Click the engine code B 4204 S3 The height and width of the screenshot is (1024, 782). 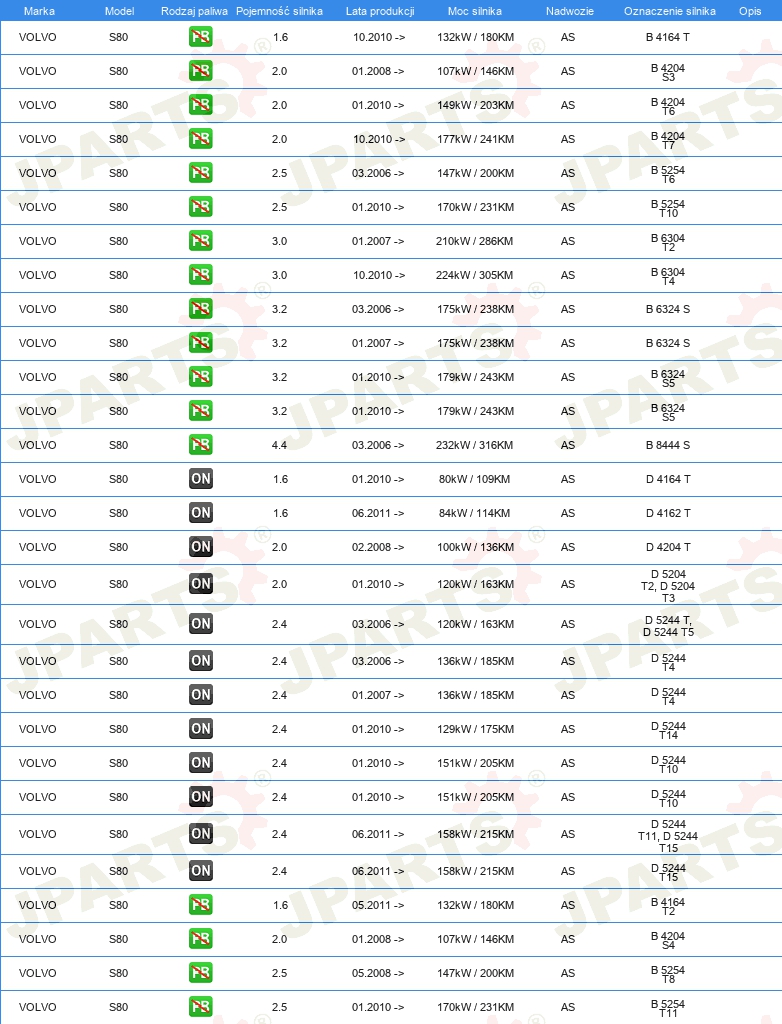click(x=668, y=72)
